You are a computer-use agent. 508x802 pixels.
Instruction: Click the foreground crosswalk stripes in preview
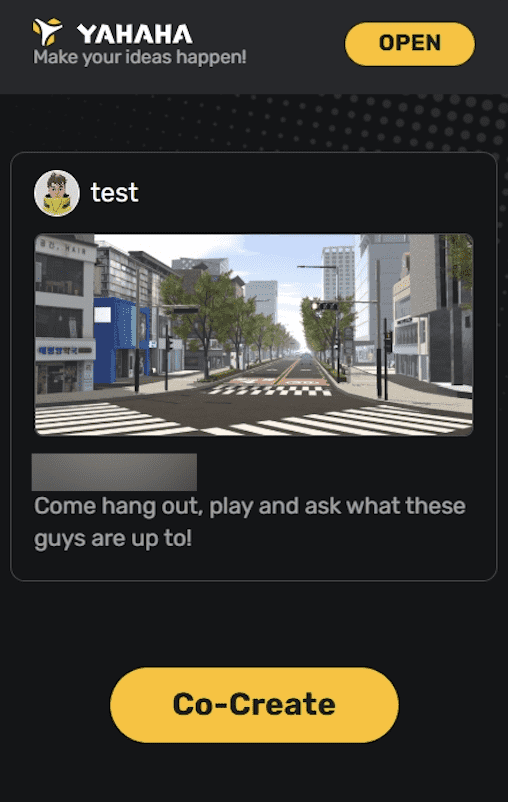point(254,419)
